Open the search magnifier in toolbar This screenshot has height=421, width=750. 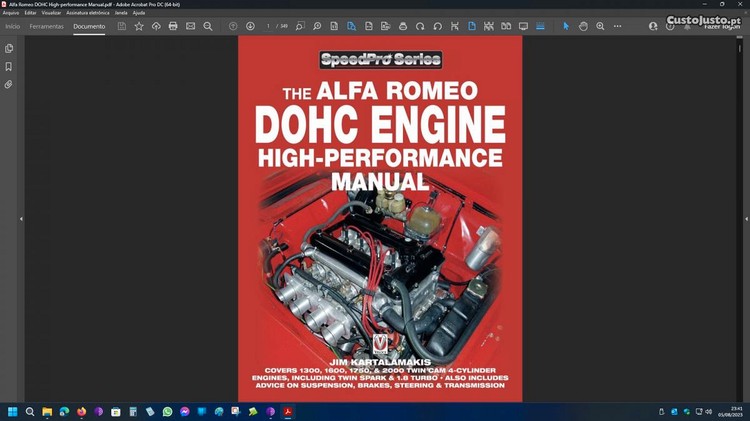coord(208,26)
